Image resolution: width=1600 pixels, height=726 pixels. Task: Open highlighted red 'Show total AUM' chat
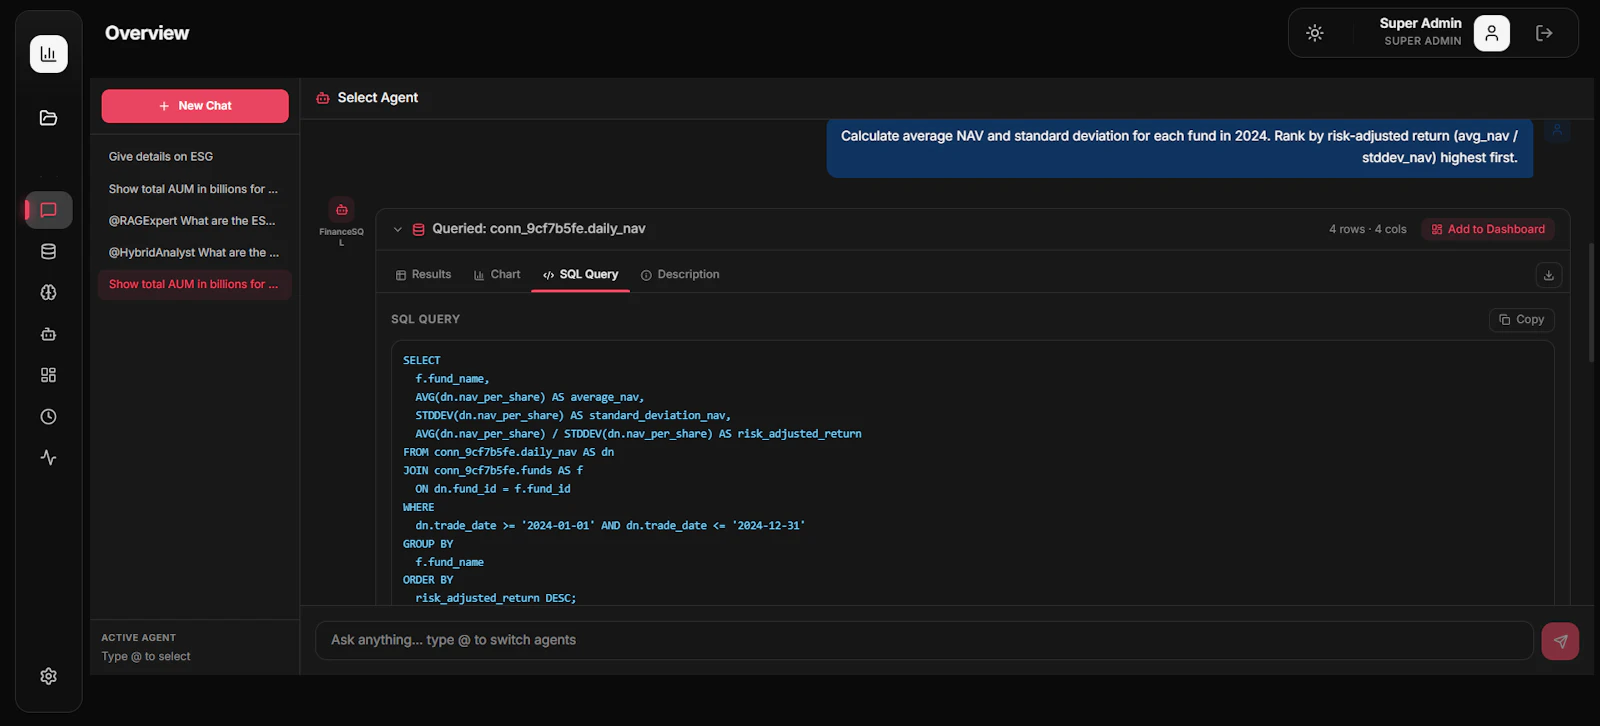pyautogui.click(x=195, y=285)
